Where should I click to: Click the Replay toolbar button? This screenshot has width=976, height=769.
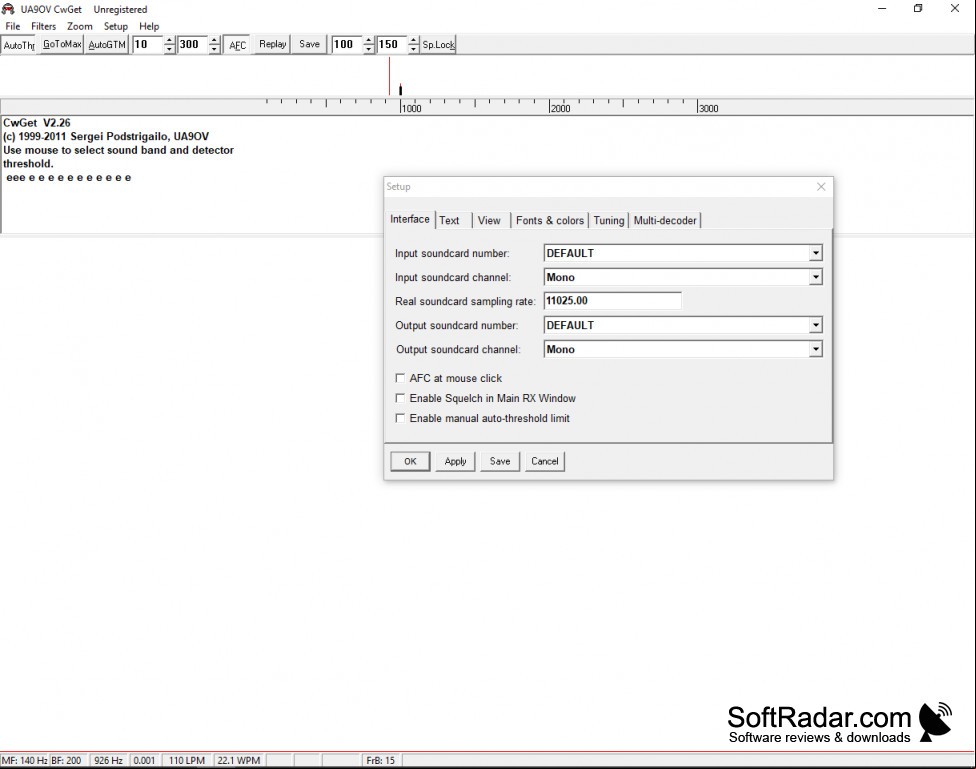tap(273, 45)
